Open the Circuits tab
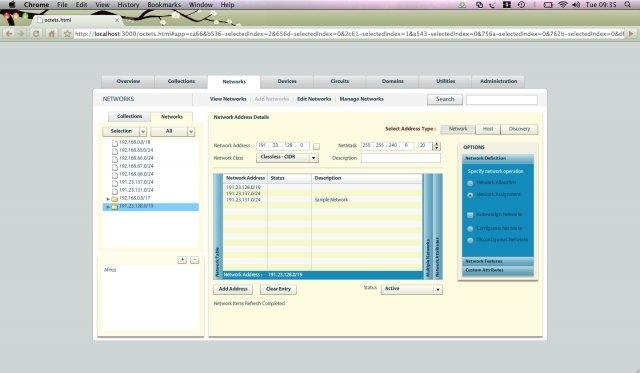The image size is (640, 373). click(x=340, y=82)
